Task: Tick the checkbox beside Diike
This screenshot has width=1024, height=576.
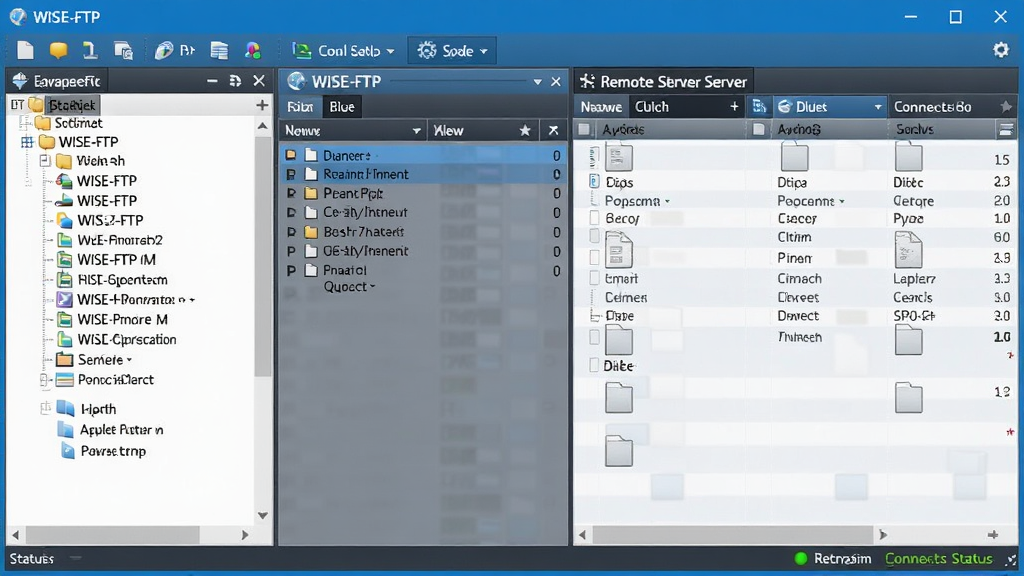Action: [x=594, y=365]
